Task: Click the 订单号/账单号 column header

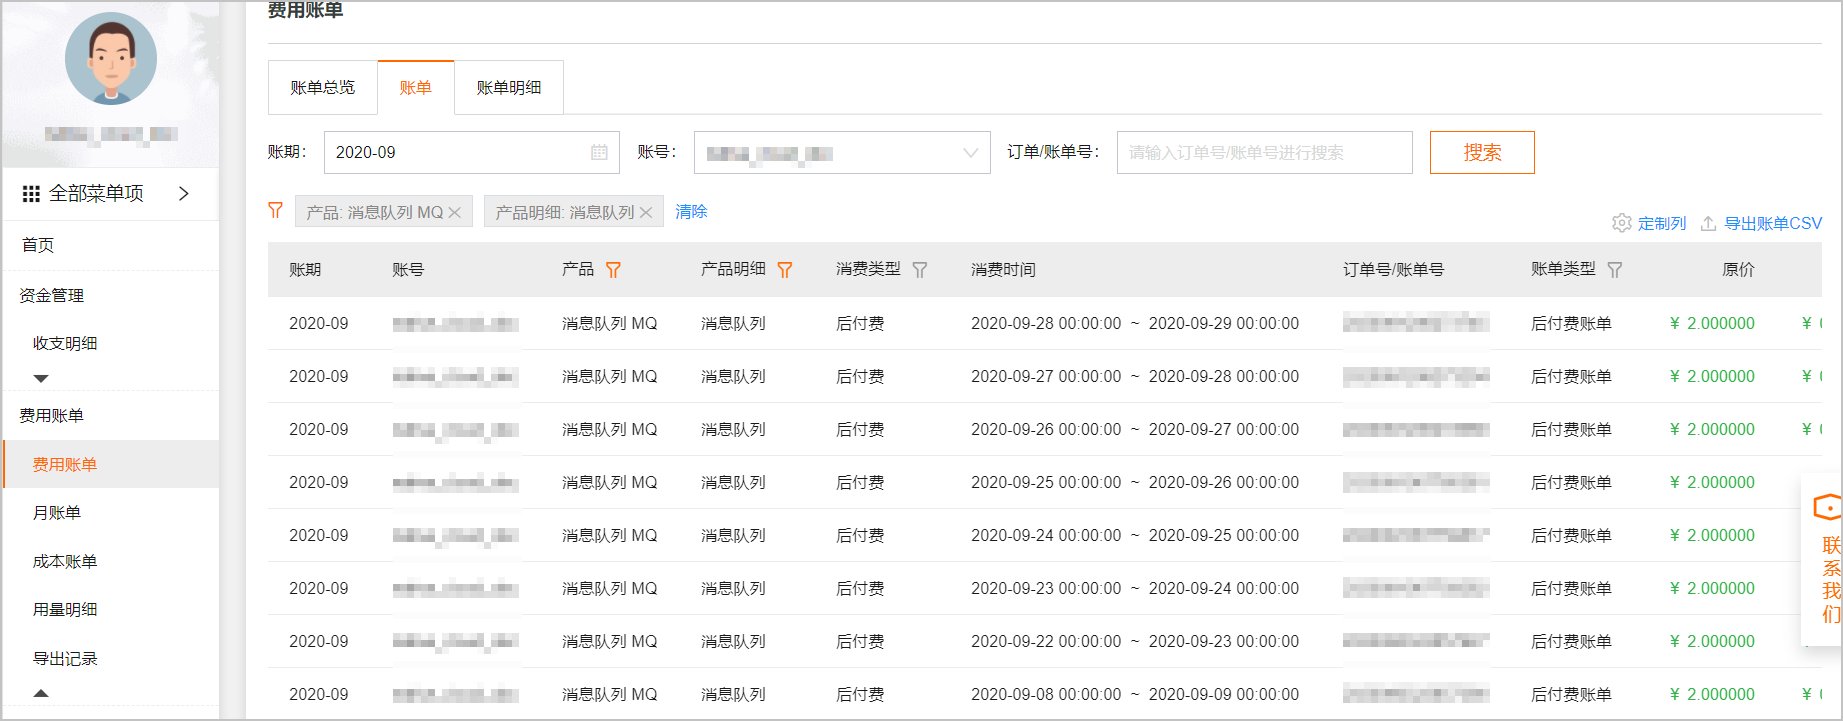Action: coord(1393,270)
